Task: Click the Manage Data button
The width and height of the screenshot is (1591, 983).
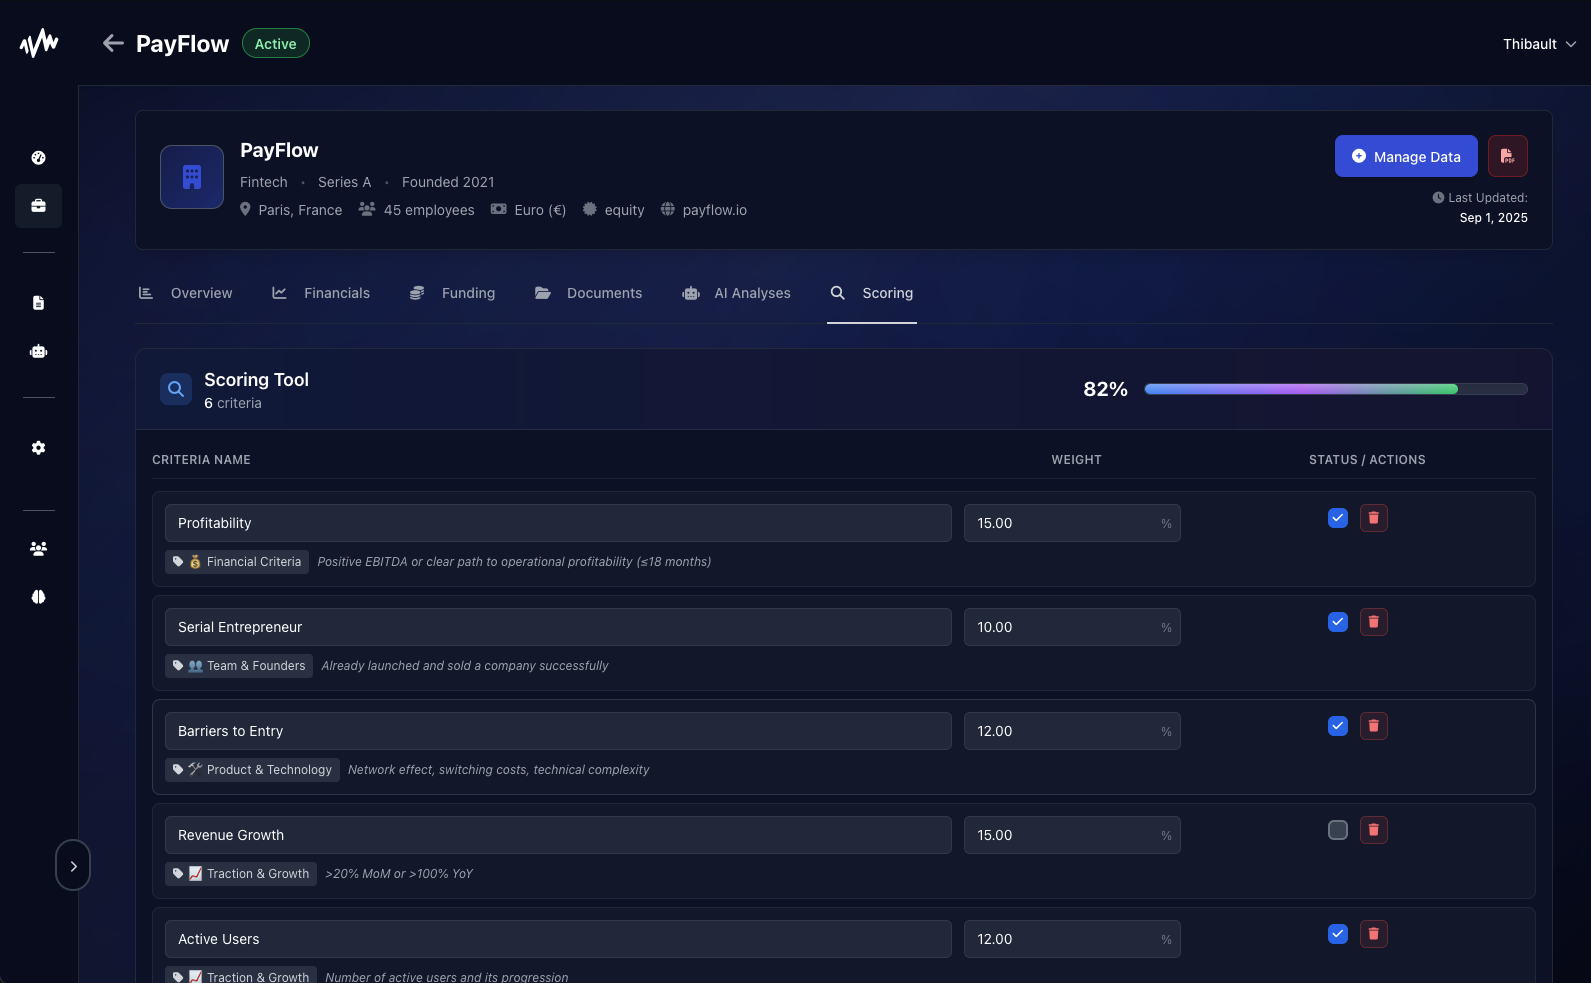Action: [x=1405, y=156]
